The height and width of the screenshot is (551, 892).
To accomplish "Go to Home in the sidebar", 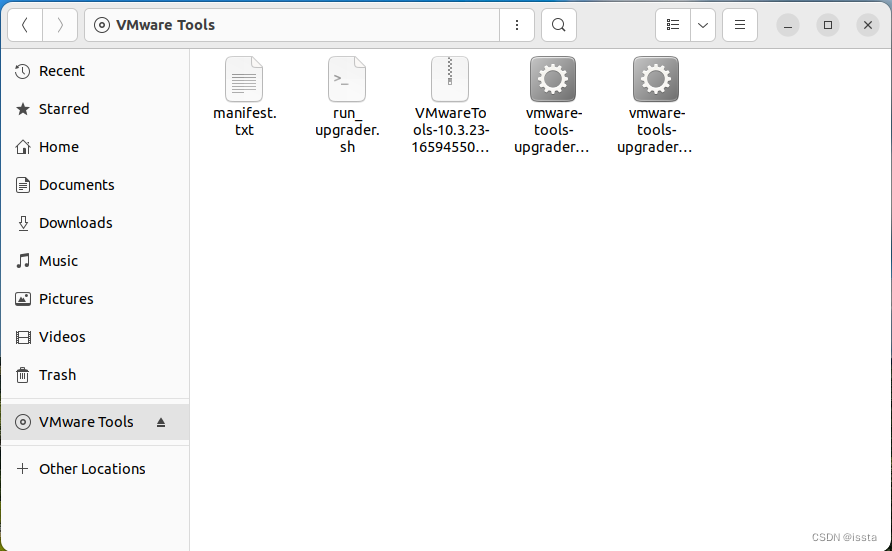I will (x=95, y=147).
